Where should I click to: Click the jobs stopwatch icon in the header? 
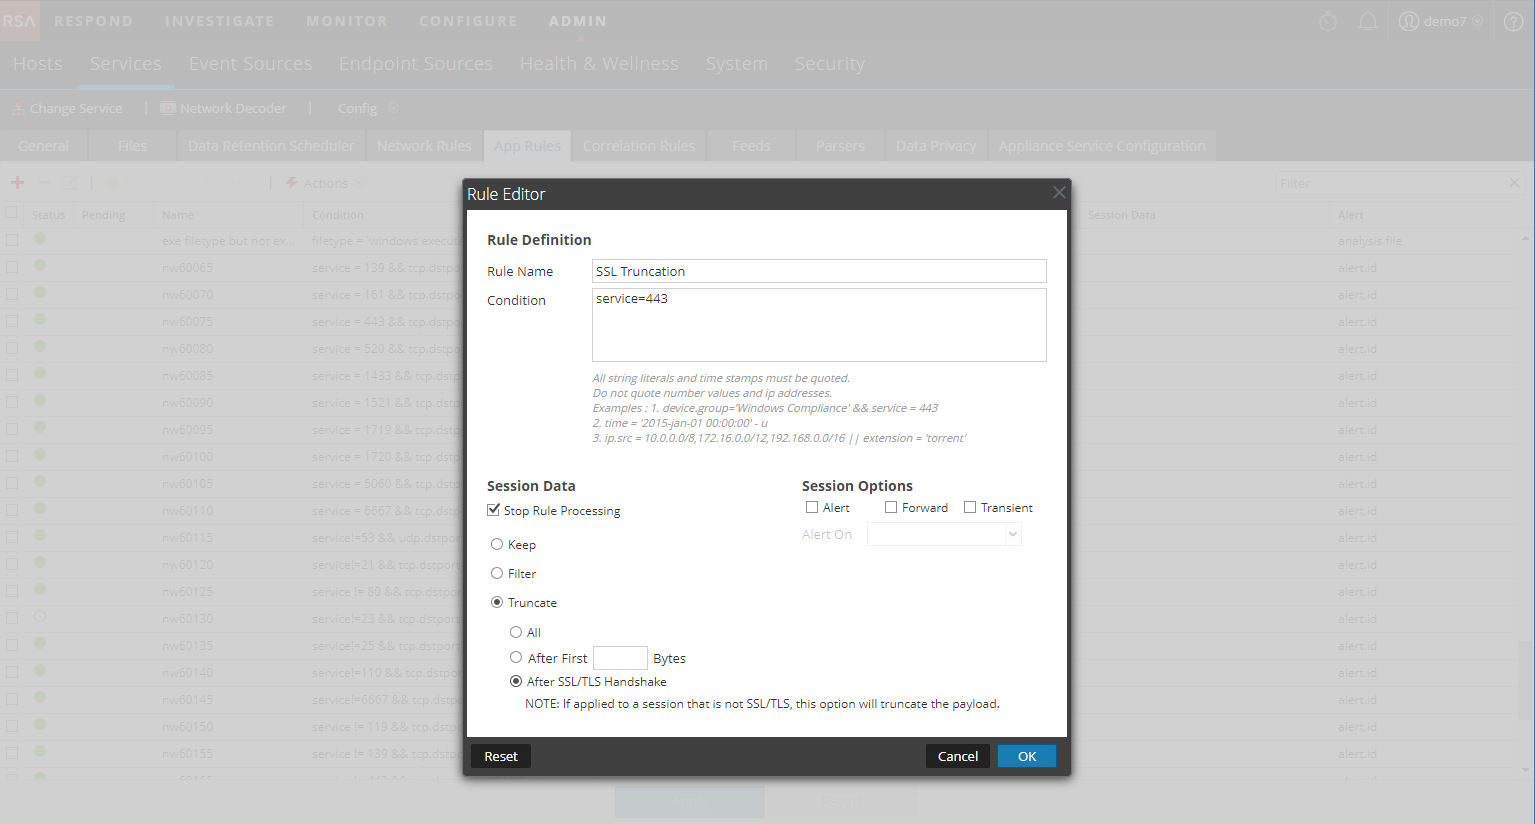point(1328,19)
